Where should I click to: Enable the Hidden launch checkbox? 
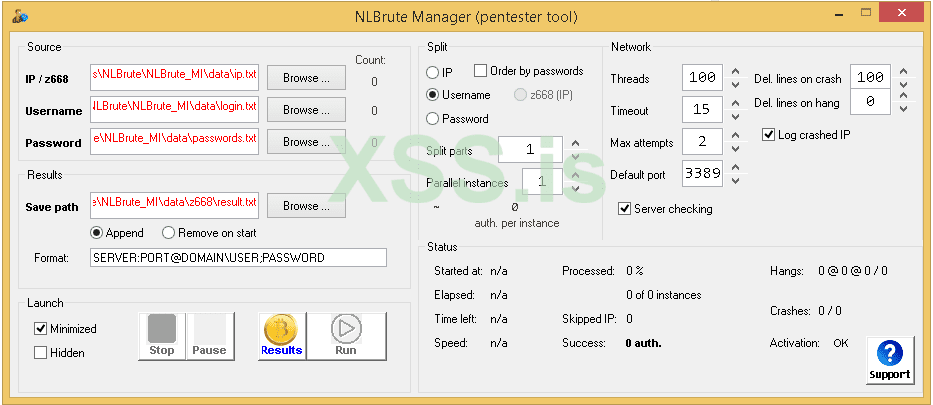40,353
